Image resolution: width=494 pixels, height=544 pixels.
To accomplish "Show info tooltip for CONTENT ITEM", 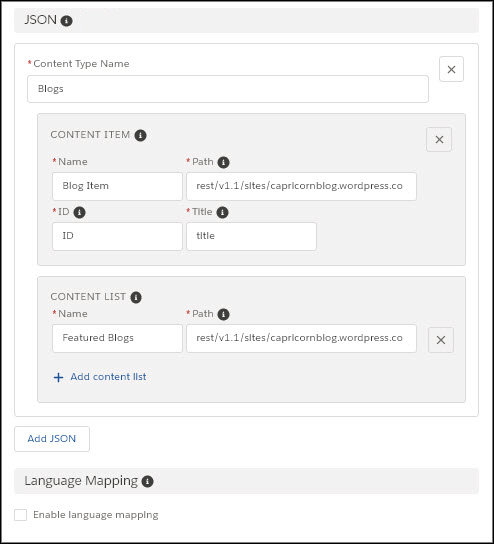I will pyautogui.click(x=140, y=135).
